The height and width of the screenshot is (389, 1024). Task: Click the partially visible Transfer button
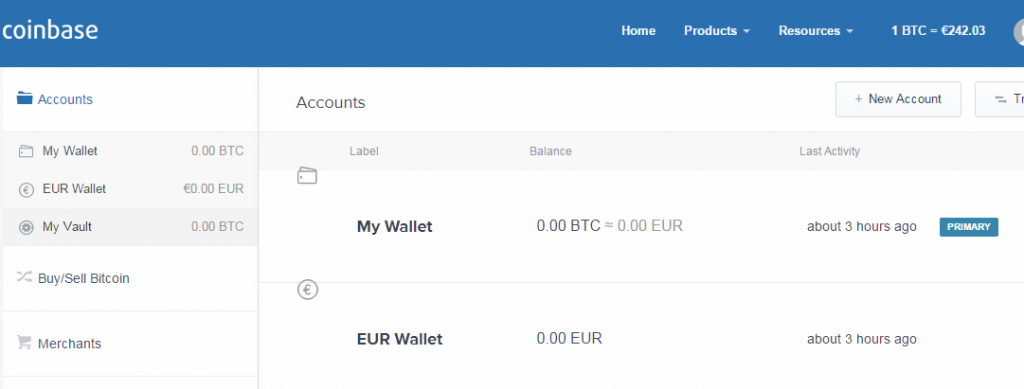999,99
